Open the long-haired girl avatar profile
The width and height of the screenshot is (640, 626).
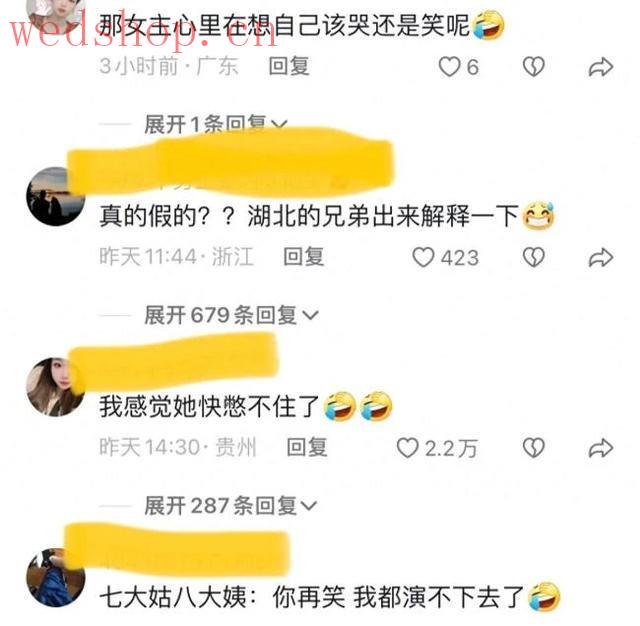56,387
